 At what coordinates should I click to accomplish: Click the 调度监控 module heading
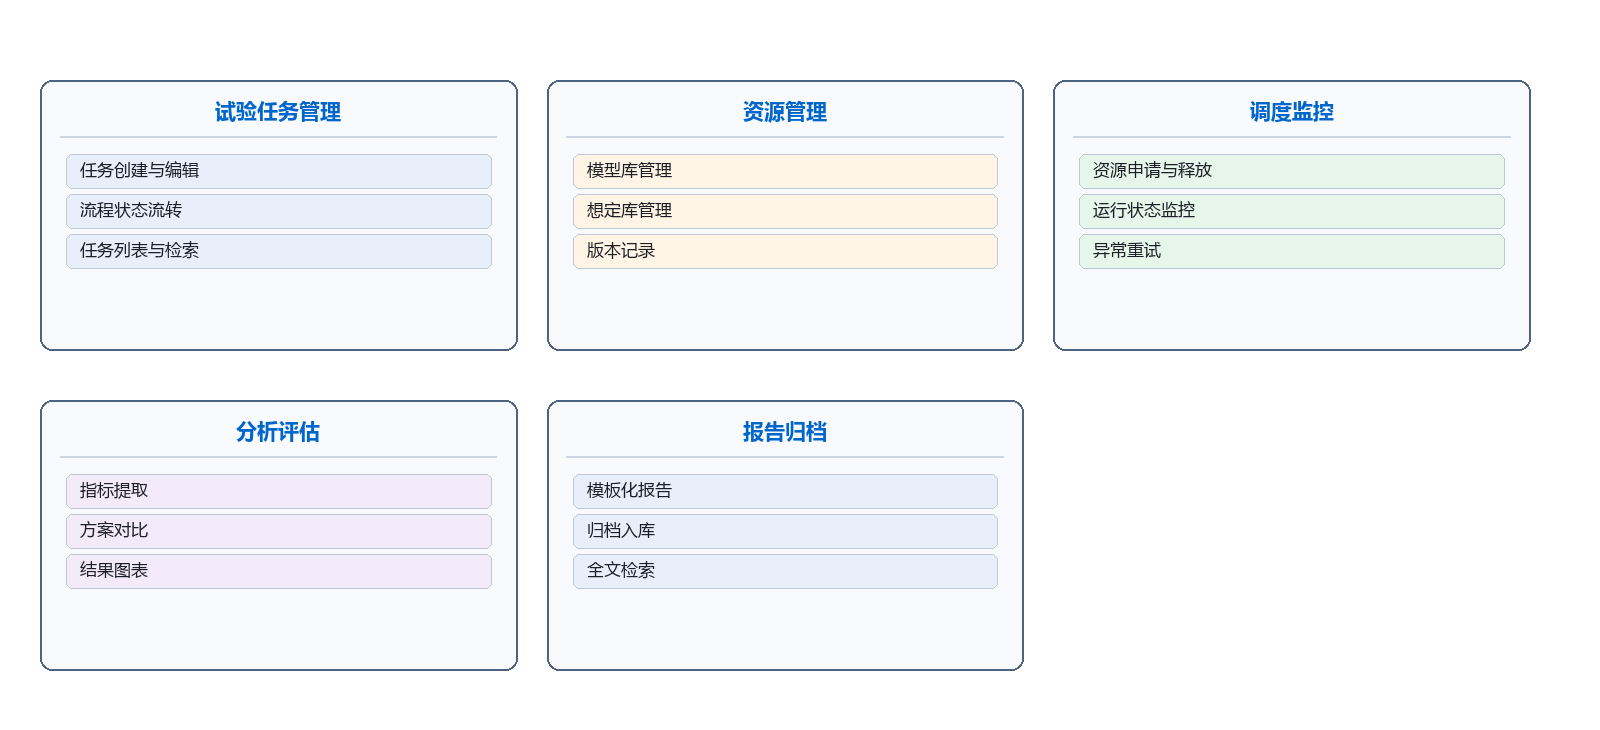point(1292,112)
